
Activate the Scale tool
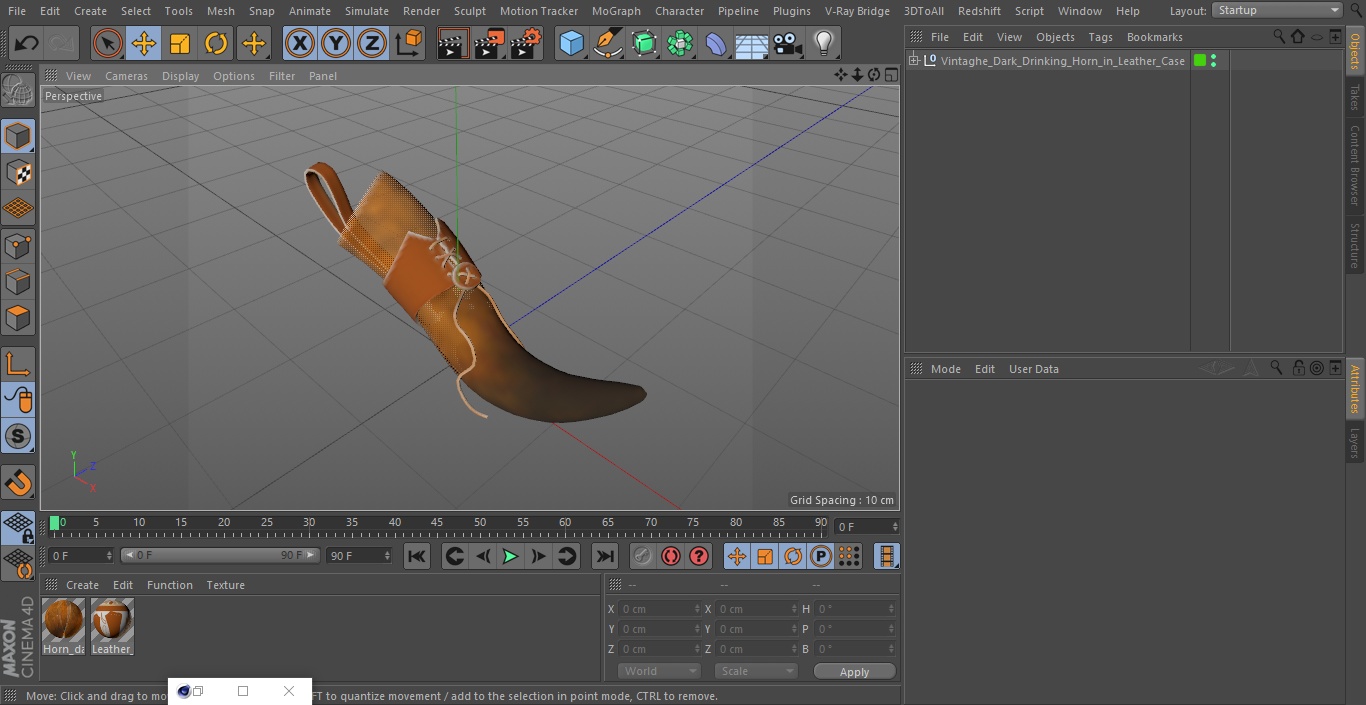[x=180, y=44]
